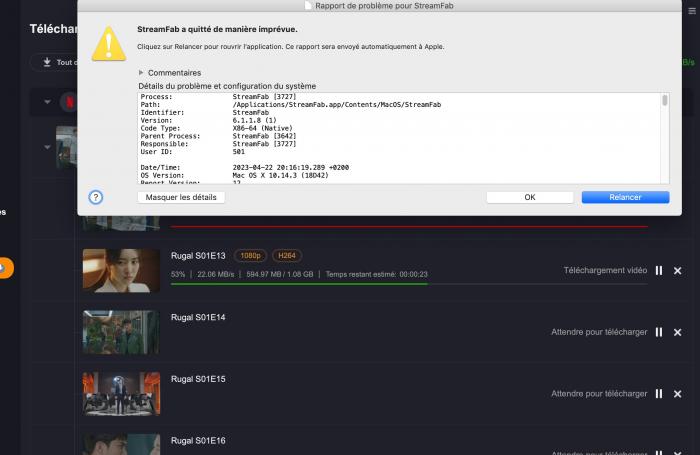The image size is (700, 455).
Task: Click the H264 codec badge
Action: click(x=287, y=255)
